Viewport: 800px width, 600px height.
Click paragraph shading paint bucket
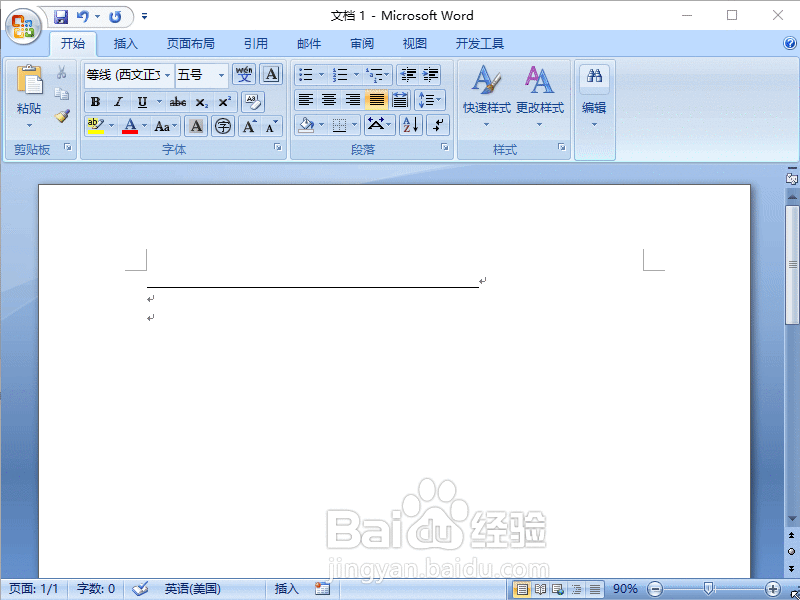(x=306, y=125)
